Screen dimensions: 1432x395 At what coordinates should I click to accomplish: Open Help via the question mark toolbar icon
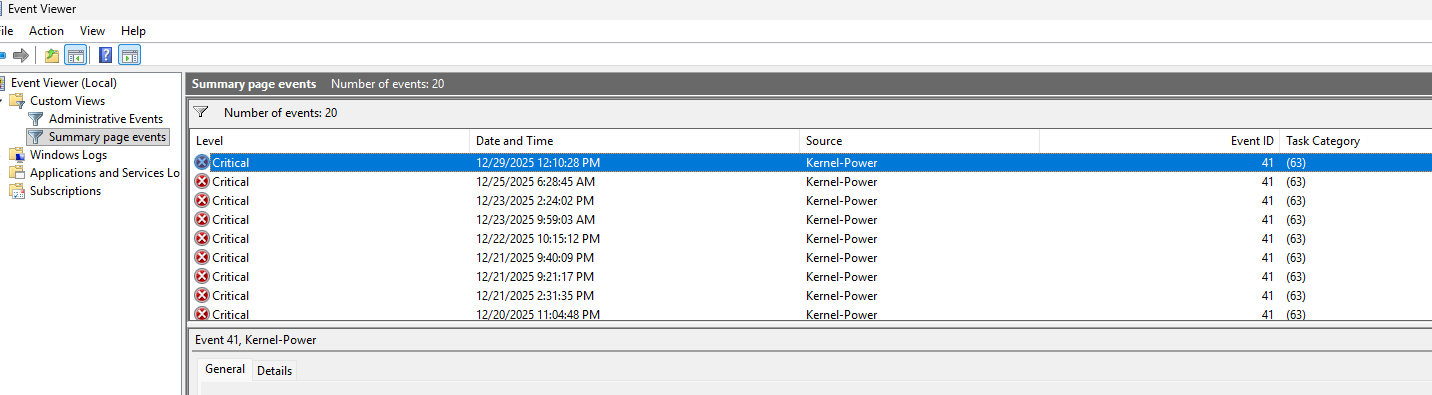pyautogui.click(x=106, y=55)
